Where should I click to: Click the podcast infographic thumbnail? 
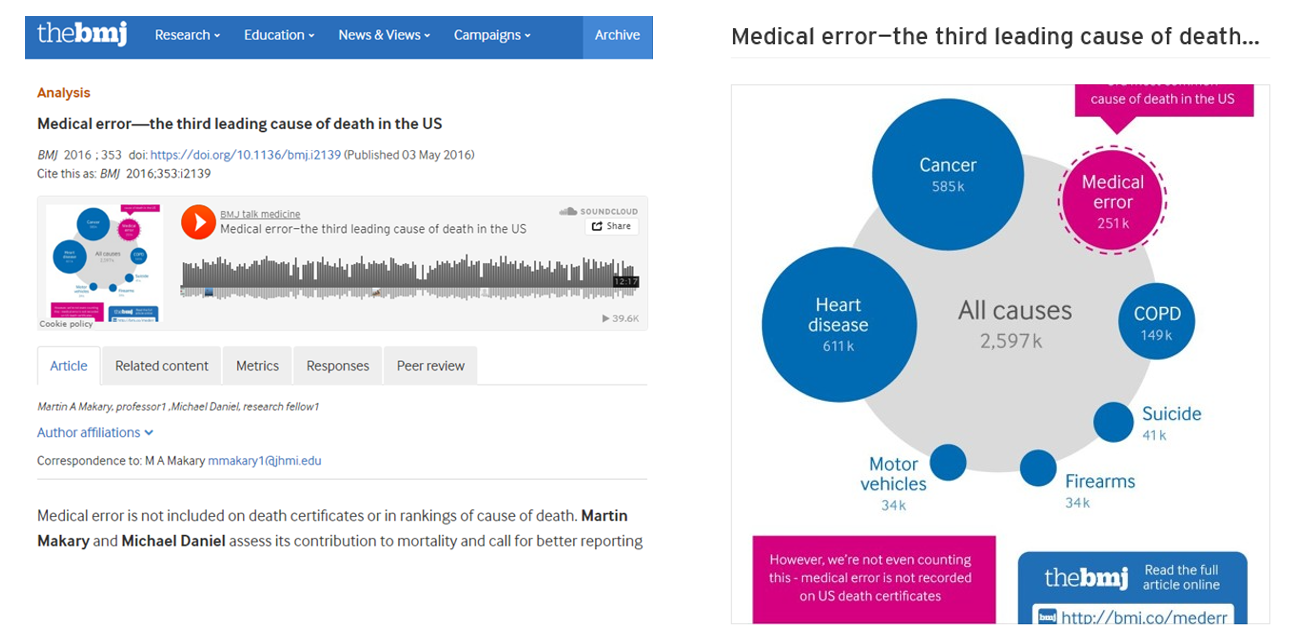tap(104, 262)
